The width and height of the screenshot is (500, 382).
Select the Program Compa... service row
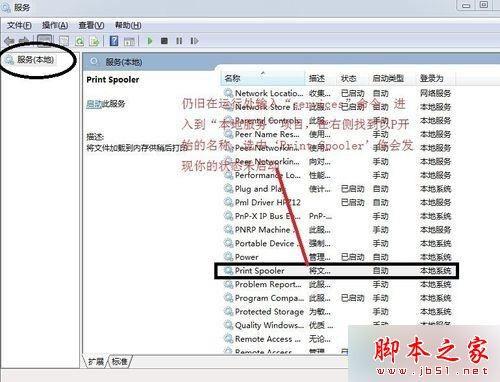click(x=338, y=298)
